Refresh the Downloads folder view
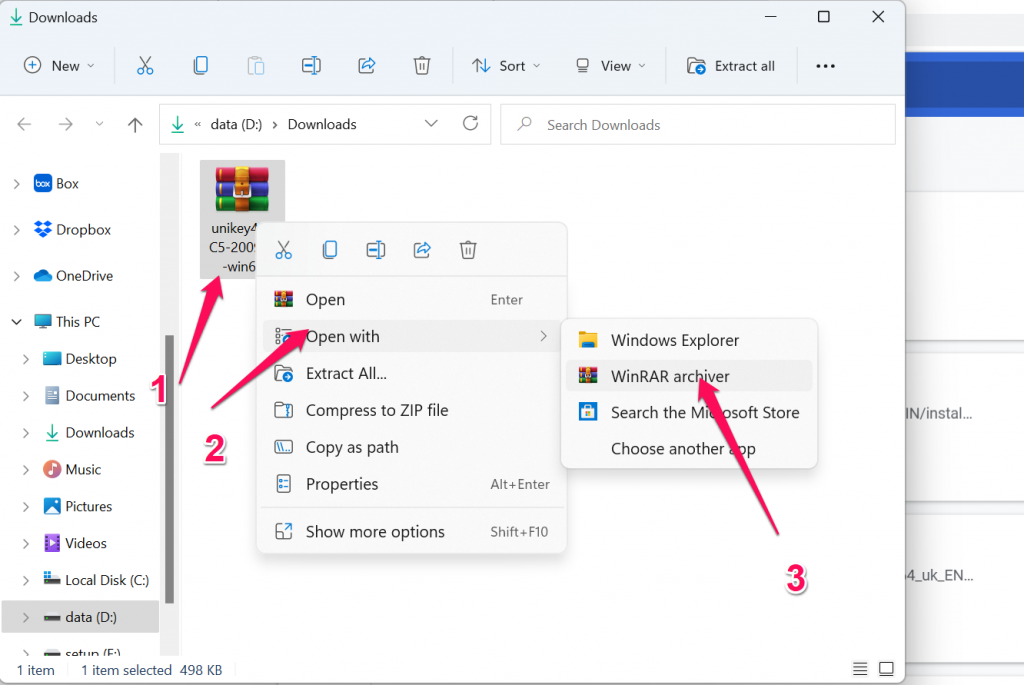Viewport: 1024px width, 685px height. pyautogui.click(x=470, y=124)
